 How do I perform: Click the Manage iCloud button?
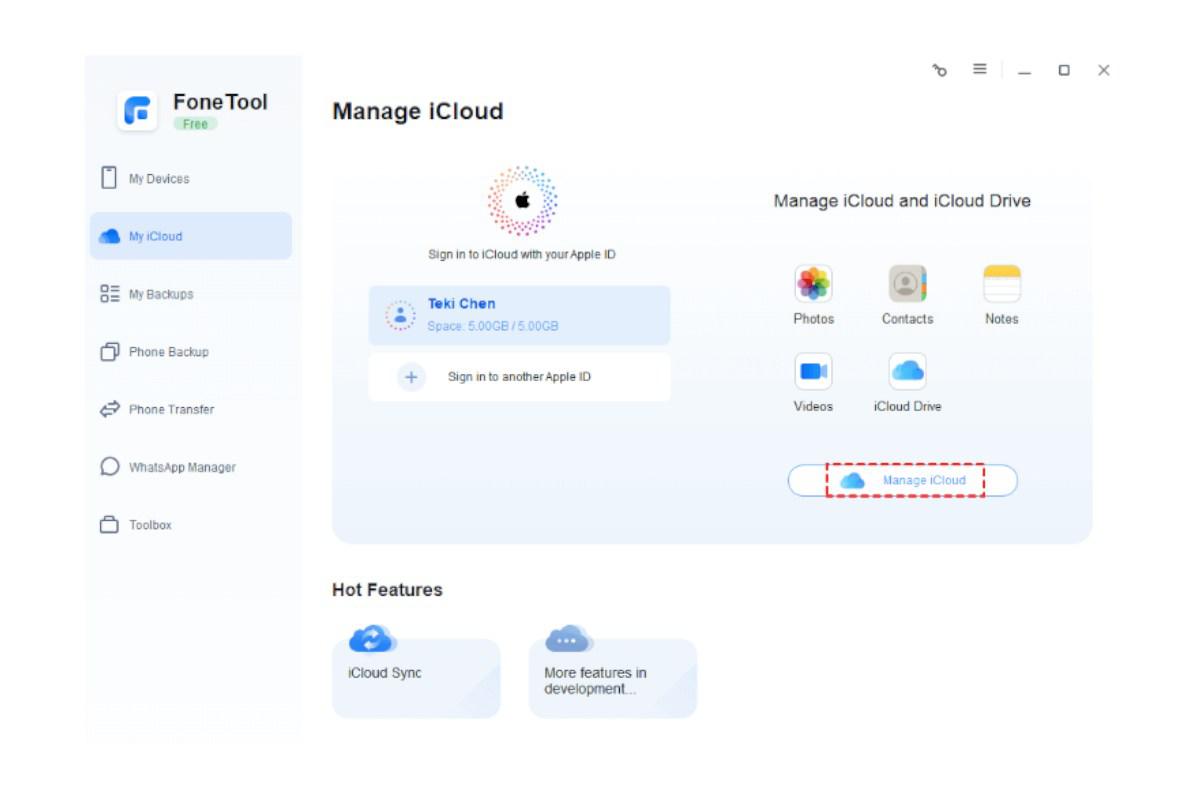903,481
